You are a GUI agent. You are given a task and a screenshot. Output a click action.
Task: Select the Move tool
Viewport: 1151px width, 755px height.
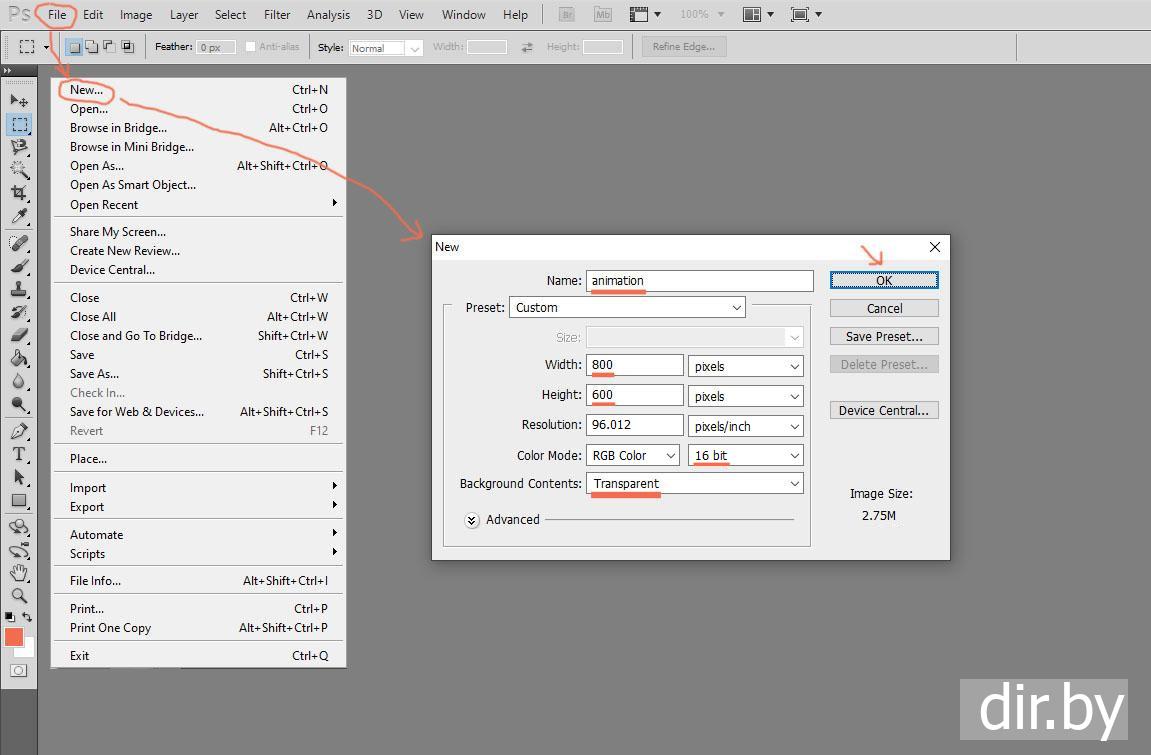coord(19,101)
